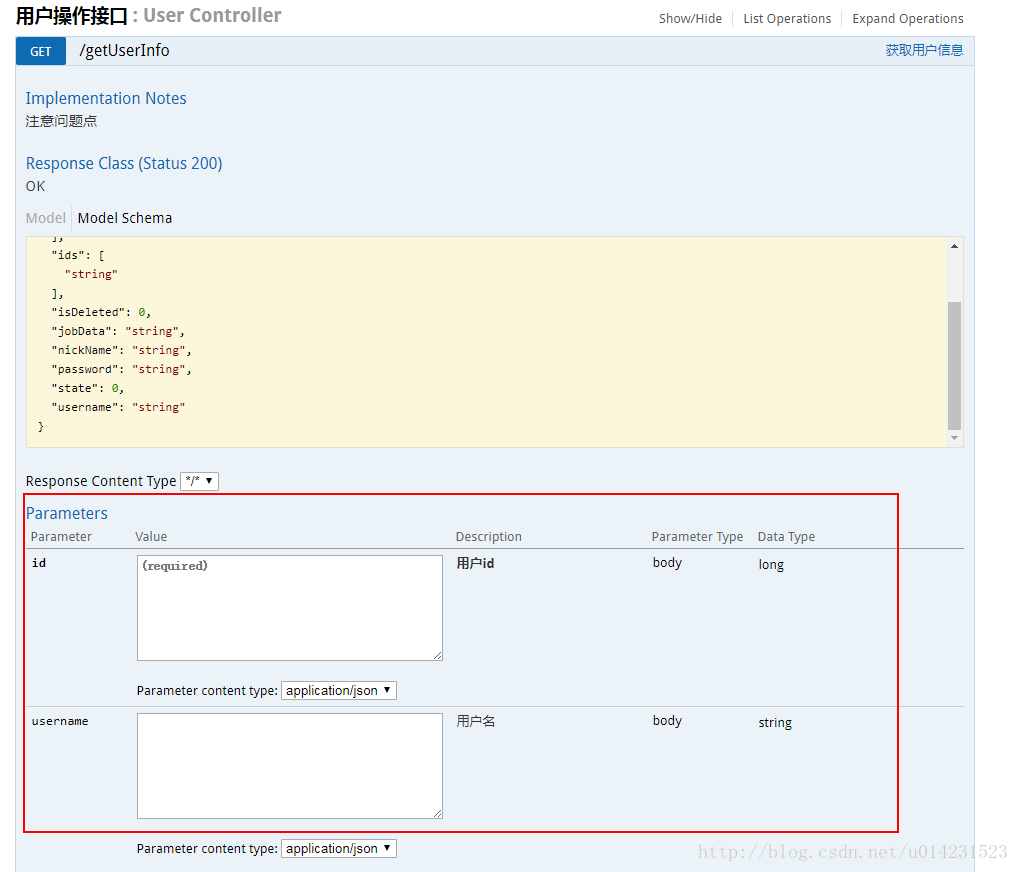Switch to the Model Schema tab
Image resolution: width=1019 pixels, height=872 pixels.
(125, 218)
